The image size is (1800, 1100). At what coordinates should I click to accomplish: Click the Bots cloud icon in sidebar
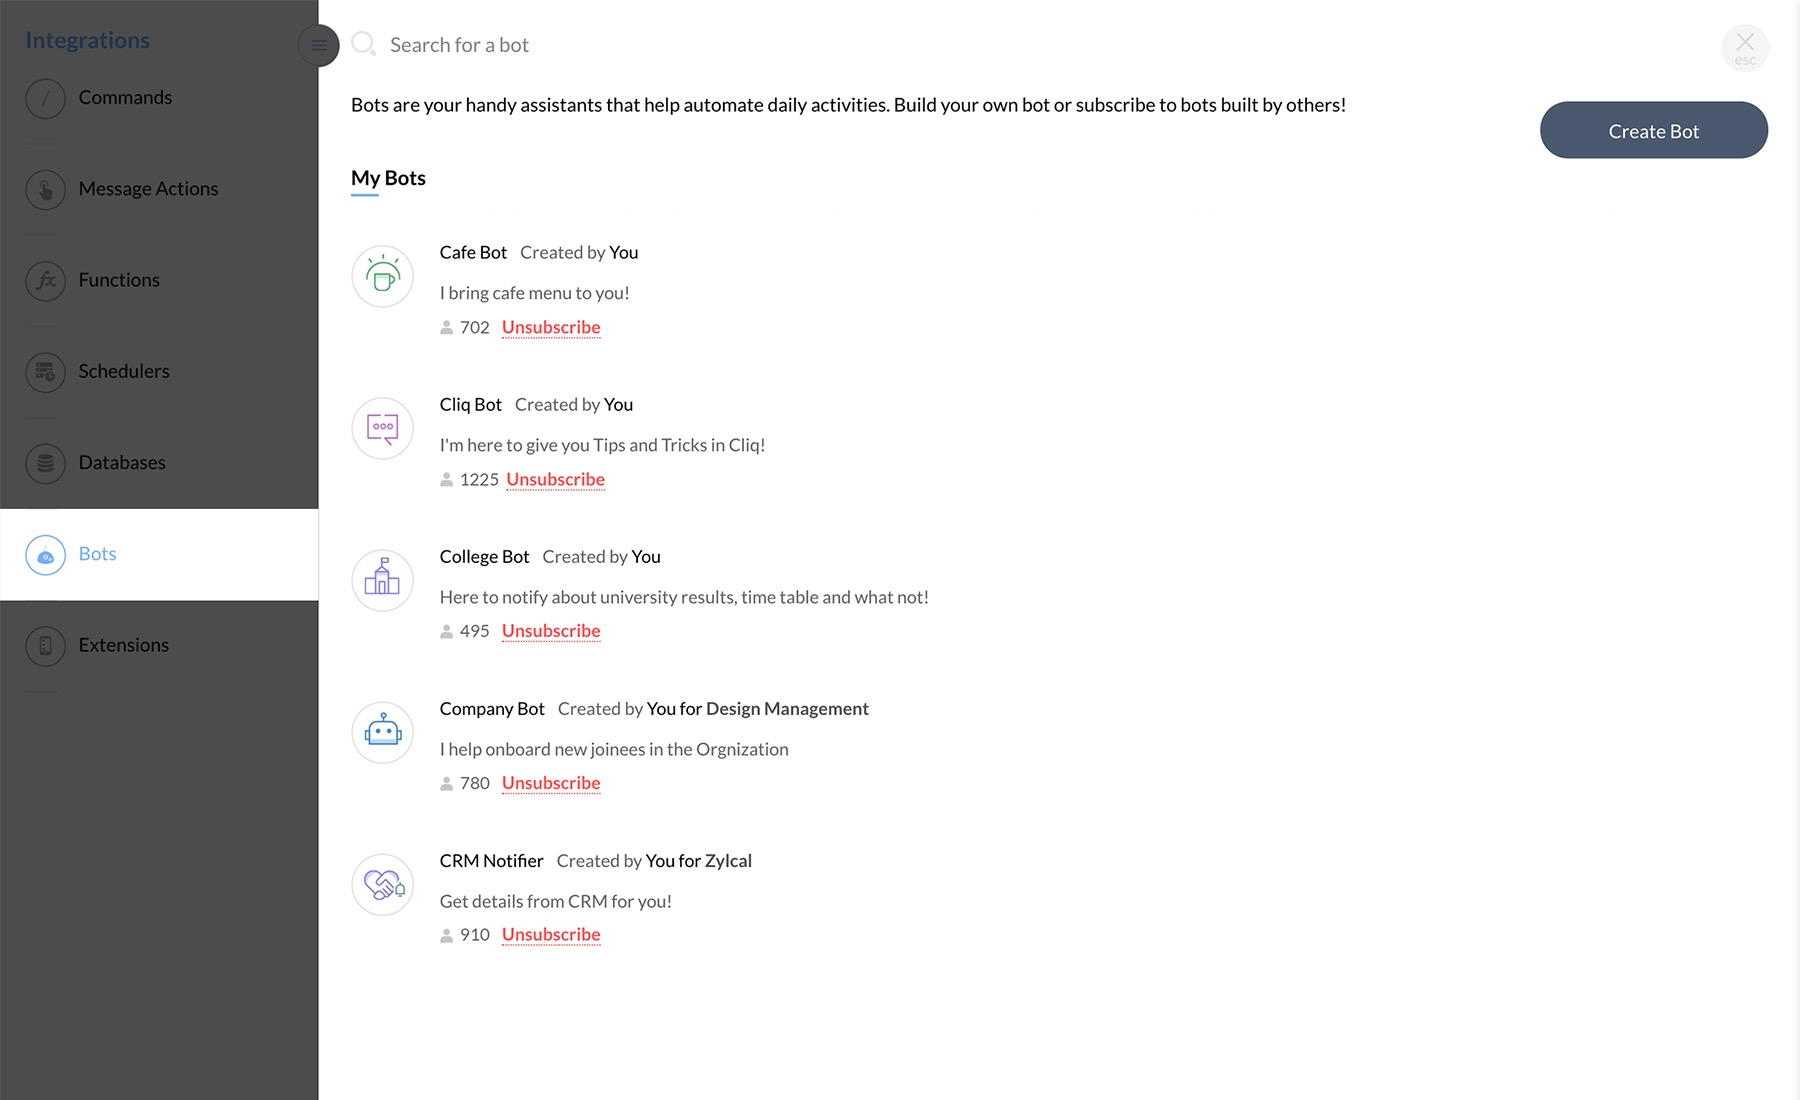click(45, 555)
